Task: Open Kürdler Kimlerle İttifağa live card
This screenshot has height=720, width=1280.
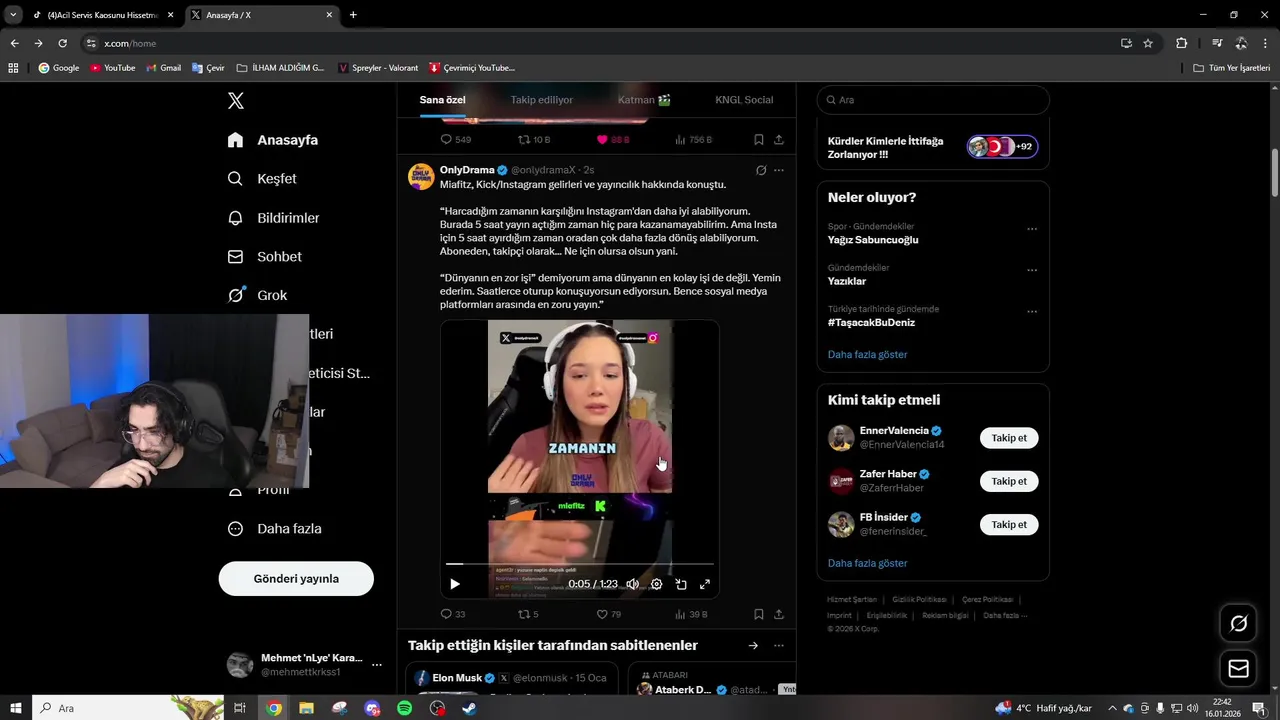Action: tap(933, 148)
